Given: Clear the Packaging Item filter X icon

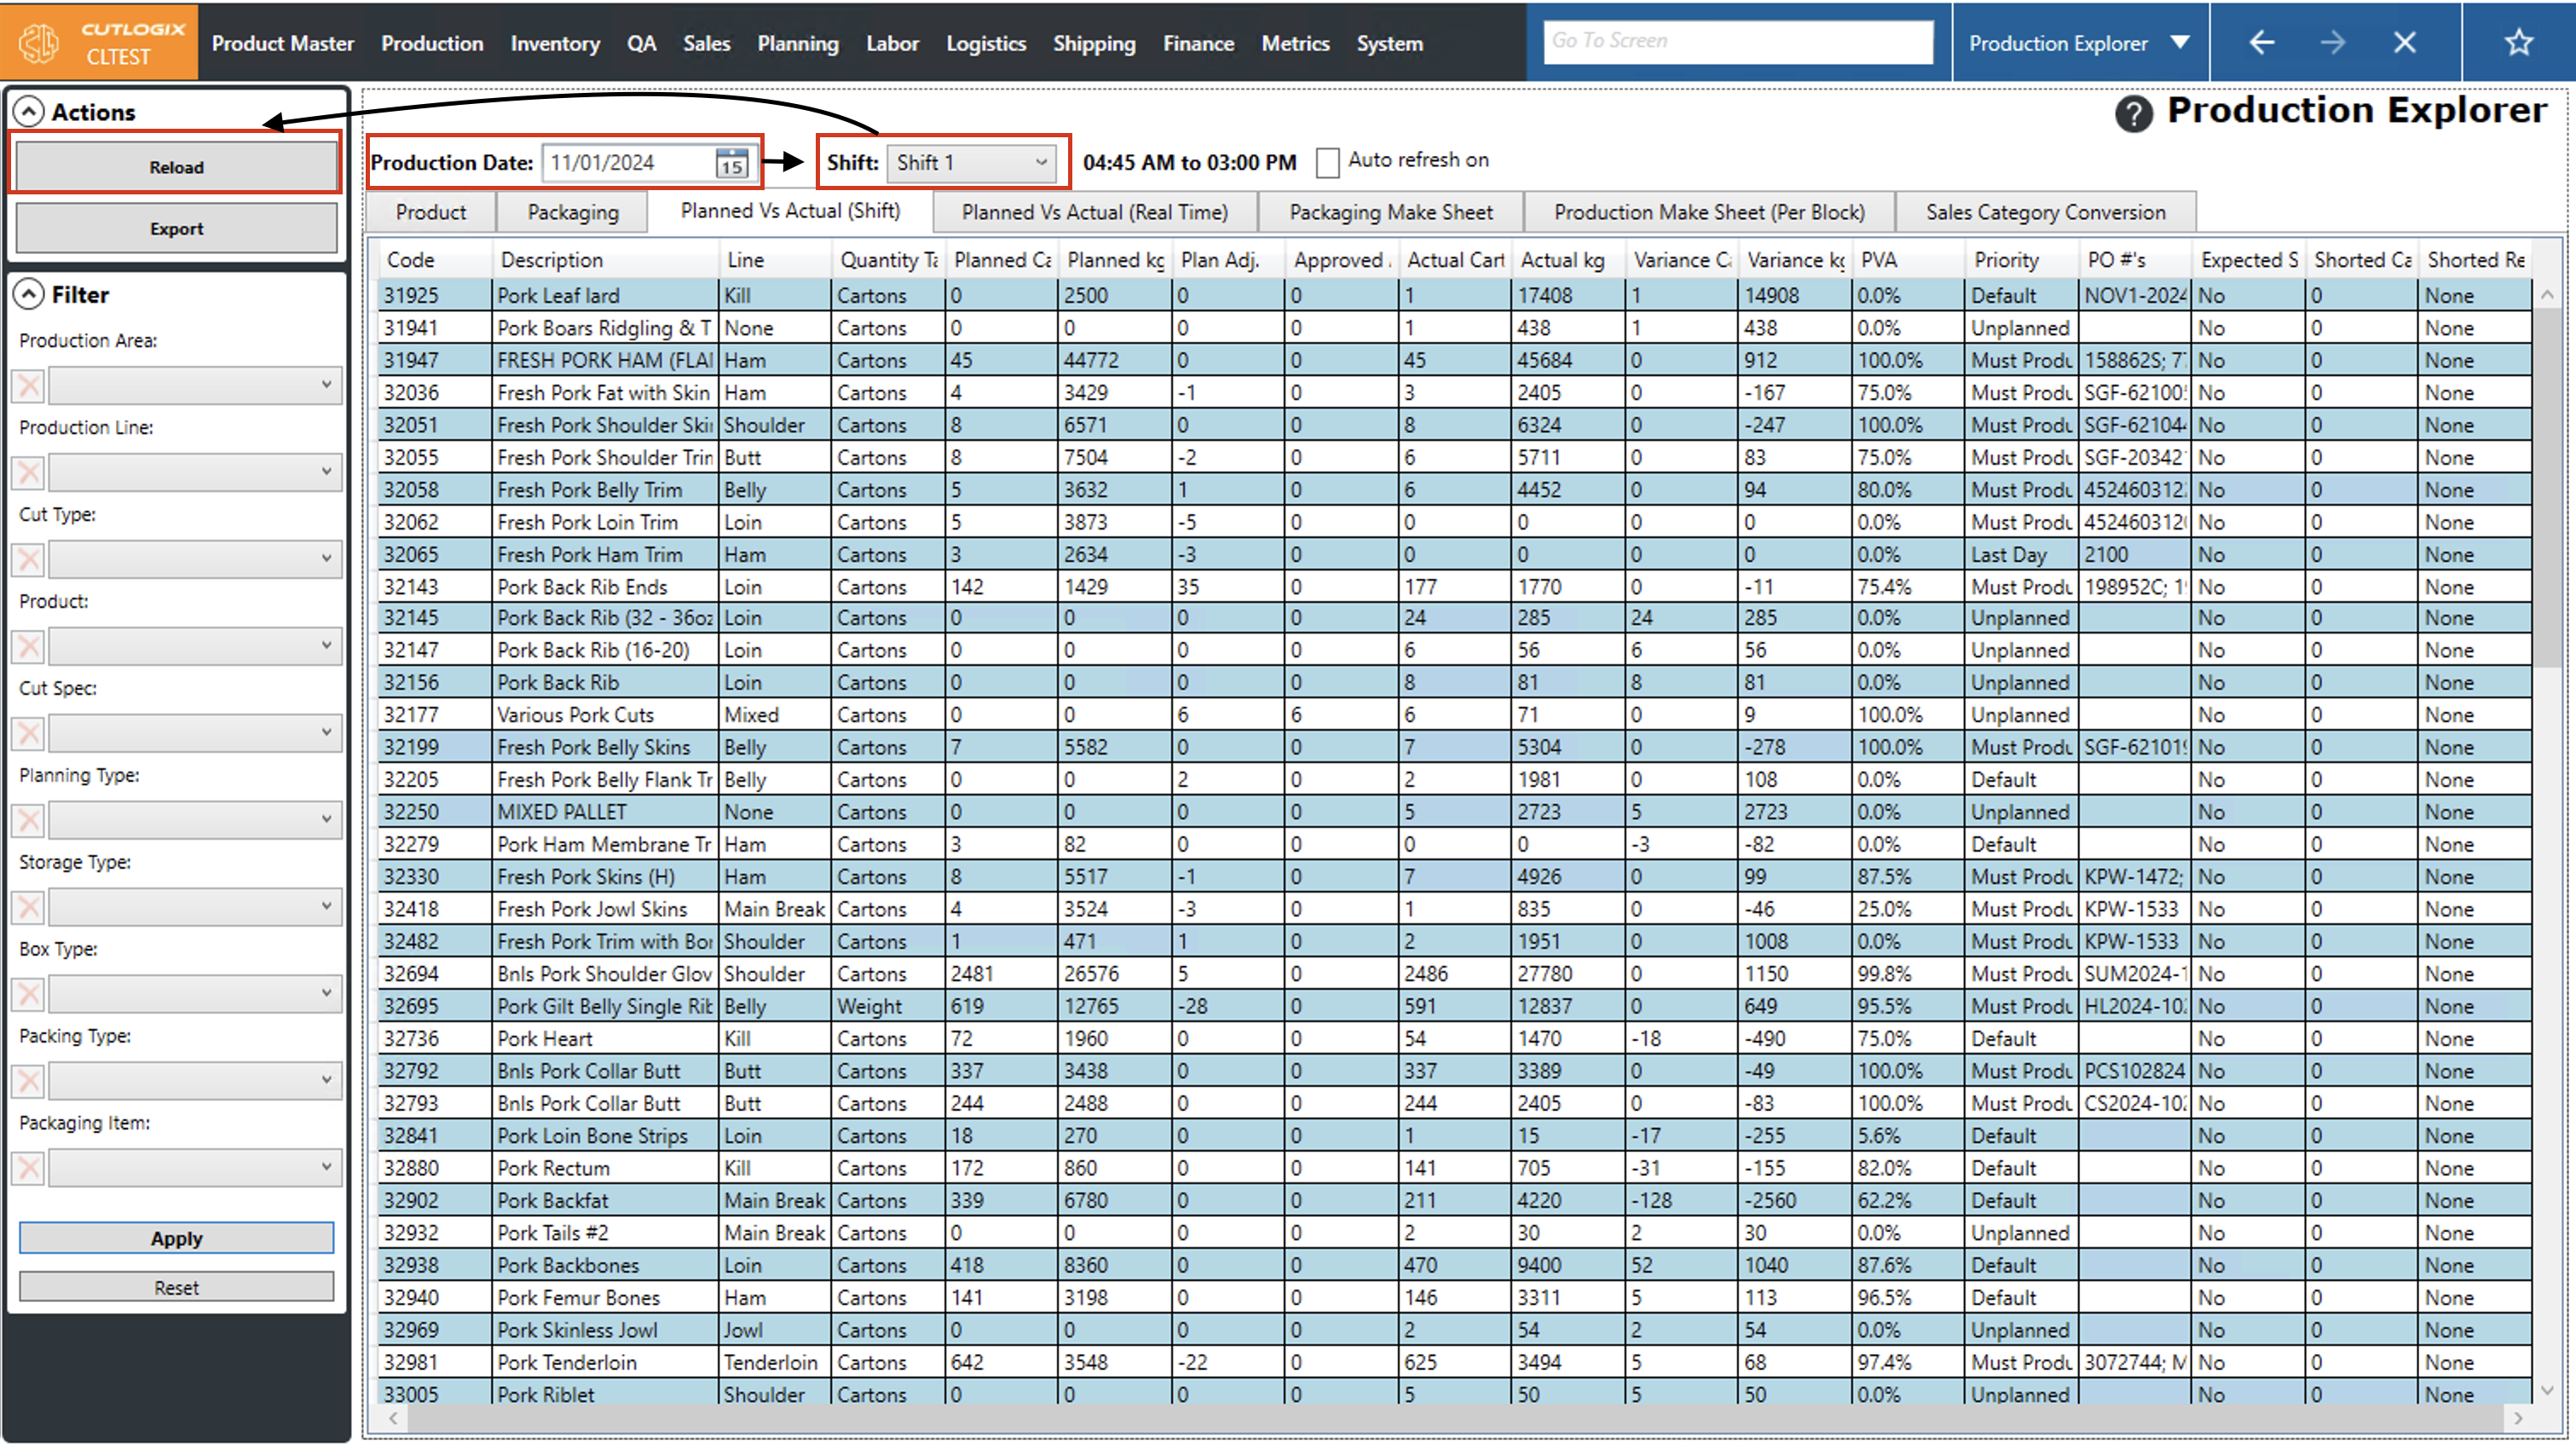Looking at the screenshot, I should pos(29,1167).
